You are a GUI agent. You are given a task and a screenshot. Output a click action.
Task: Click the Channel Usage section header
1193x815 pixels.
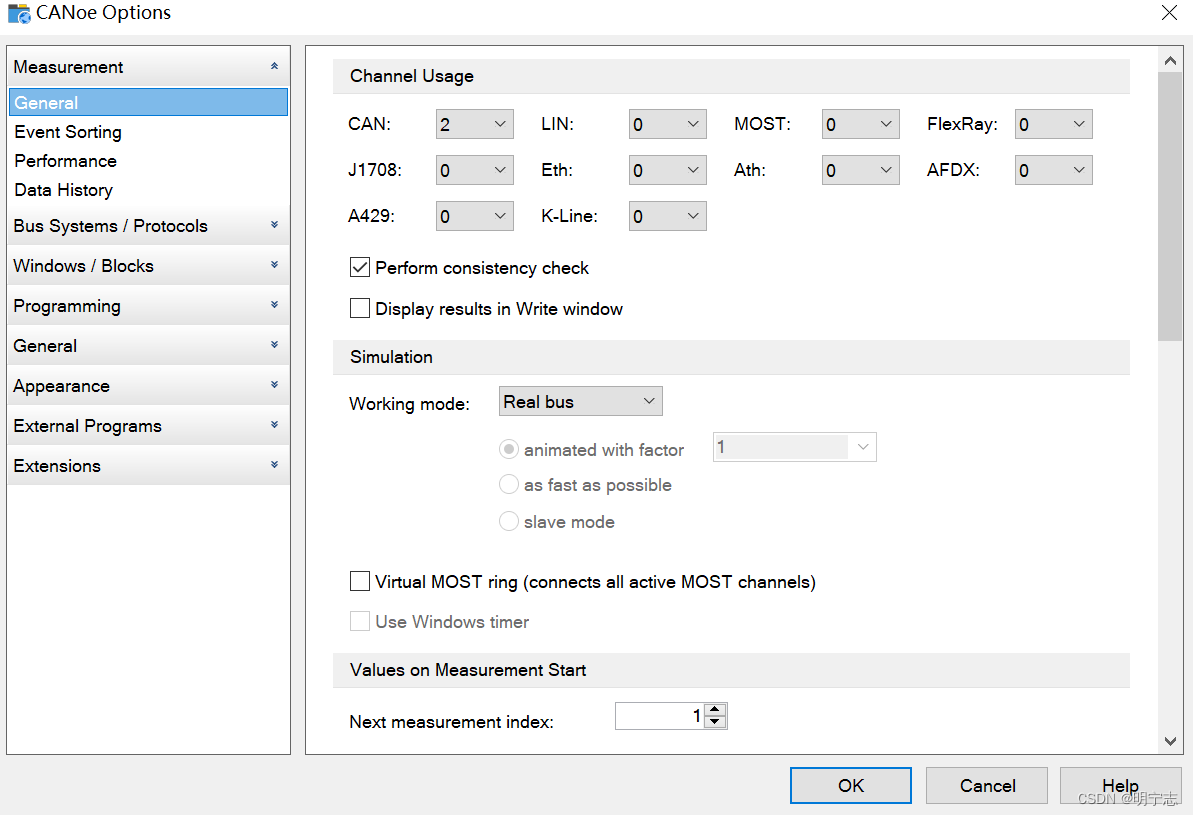(x=731, y=76)
